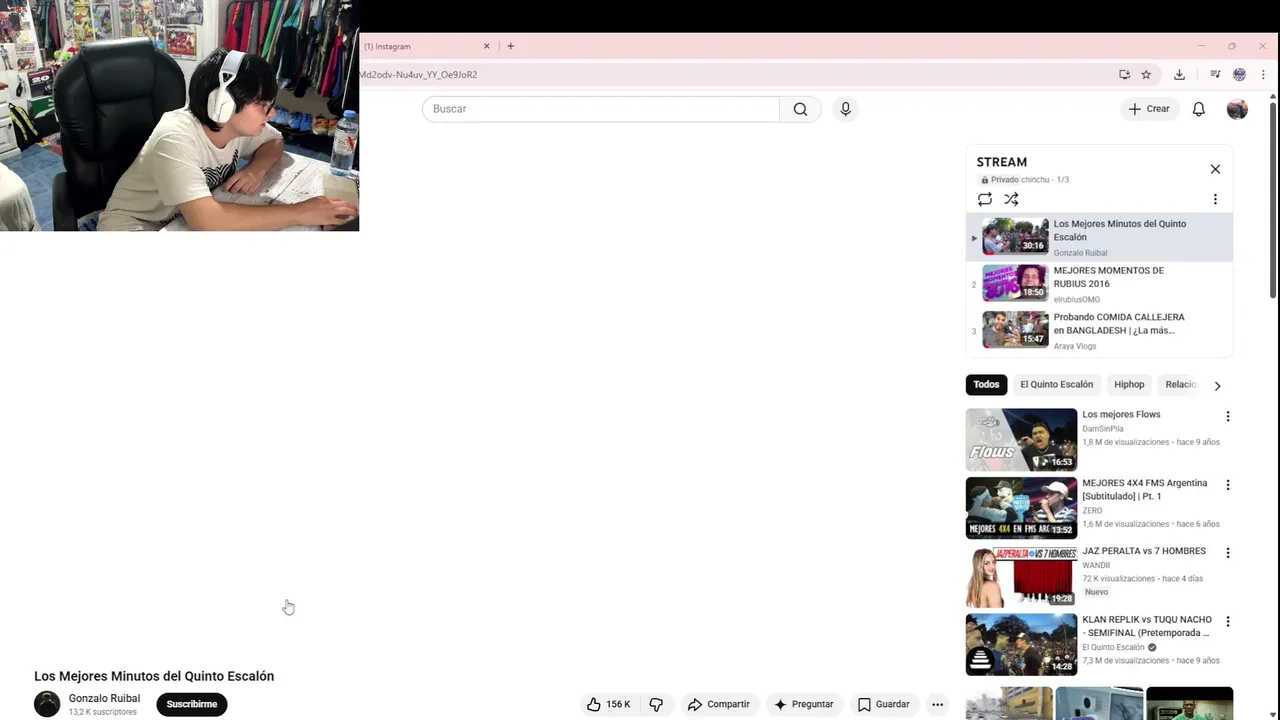Select Los Mejores Minutos del Quinto Escalón playlist item
The image size is (1280, 720).
(x=1099, y=237)
